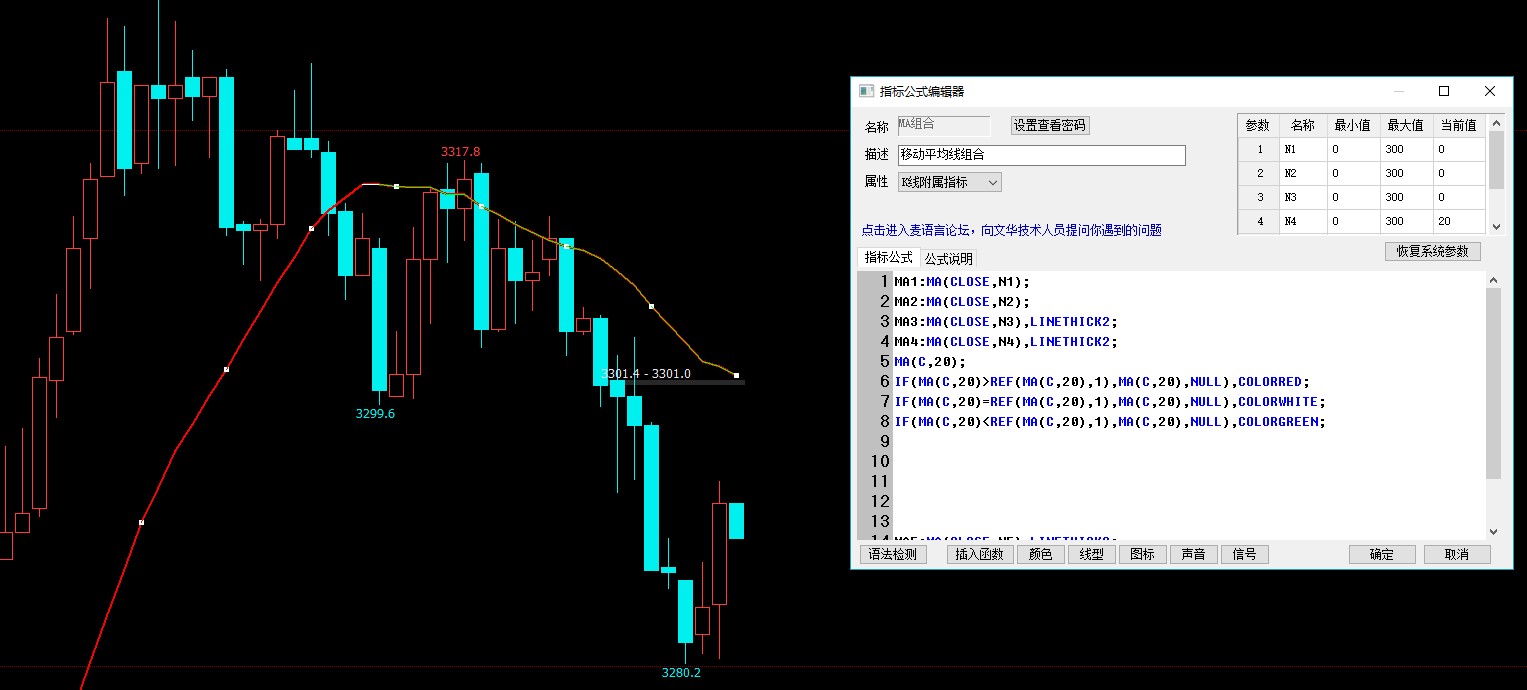Select the 指标公式 tab

click(888, 258)
